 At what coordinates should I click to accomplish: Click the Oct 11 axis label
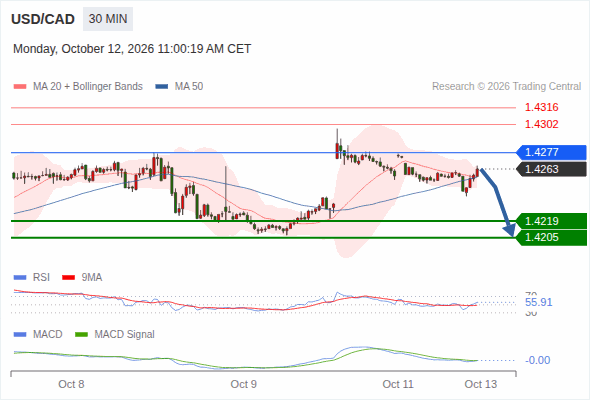tap(398, 384)
